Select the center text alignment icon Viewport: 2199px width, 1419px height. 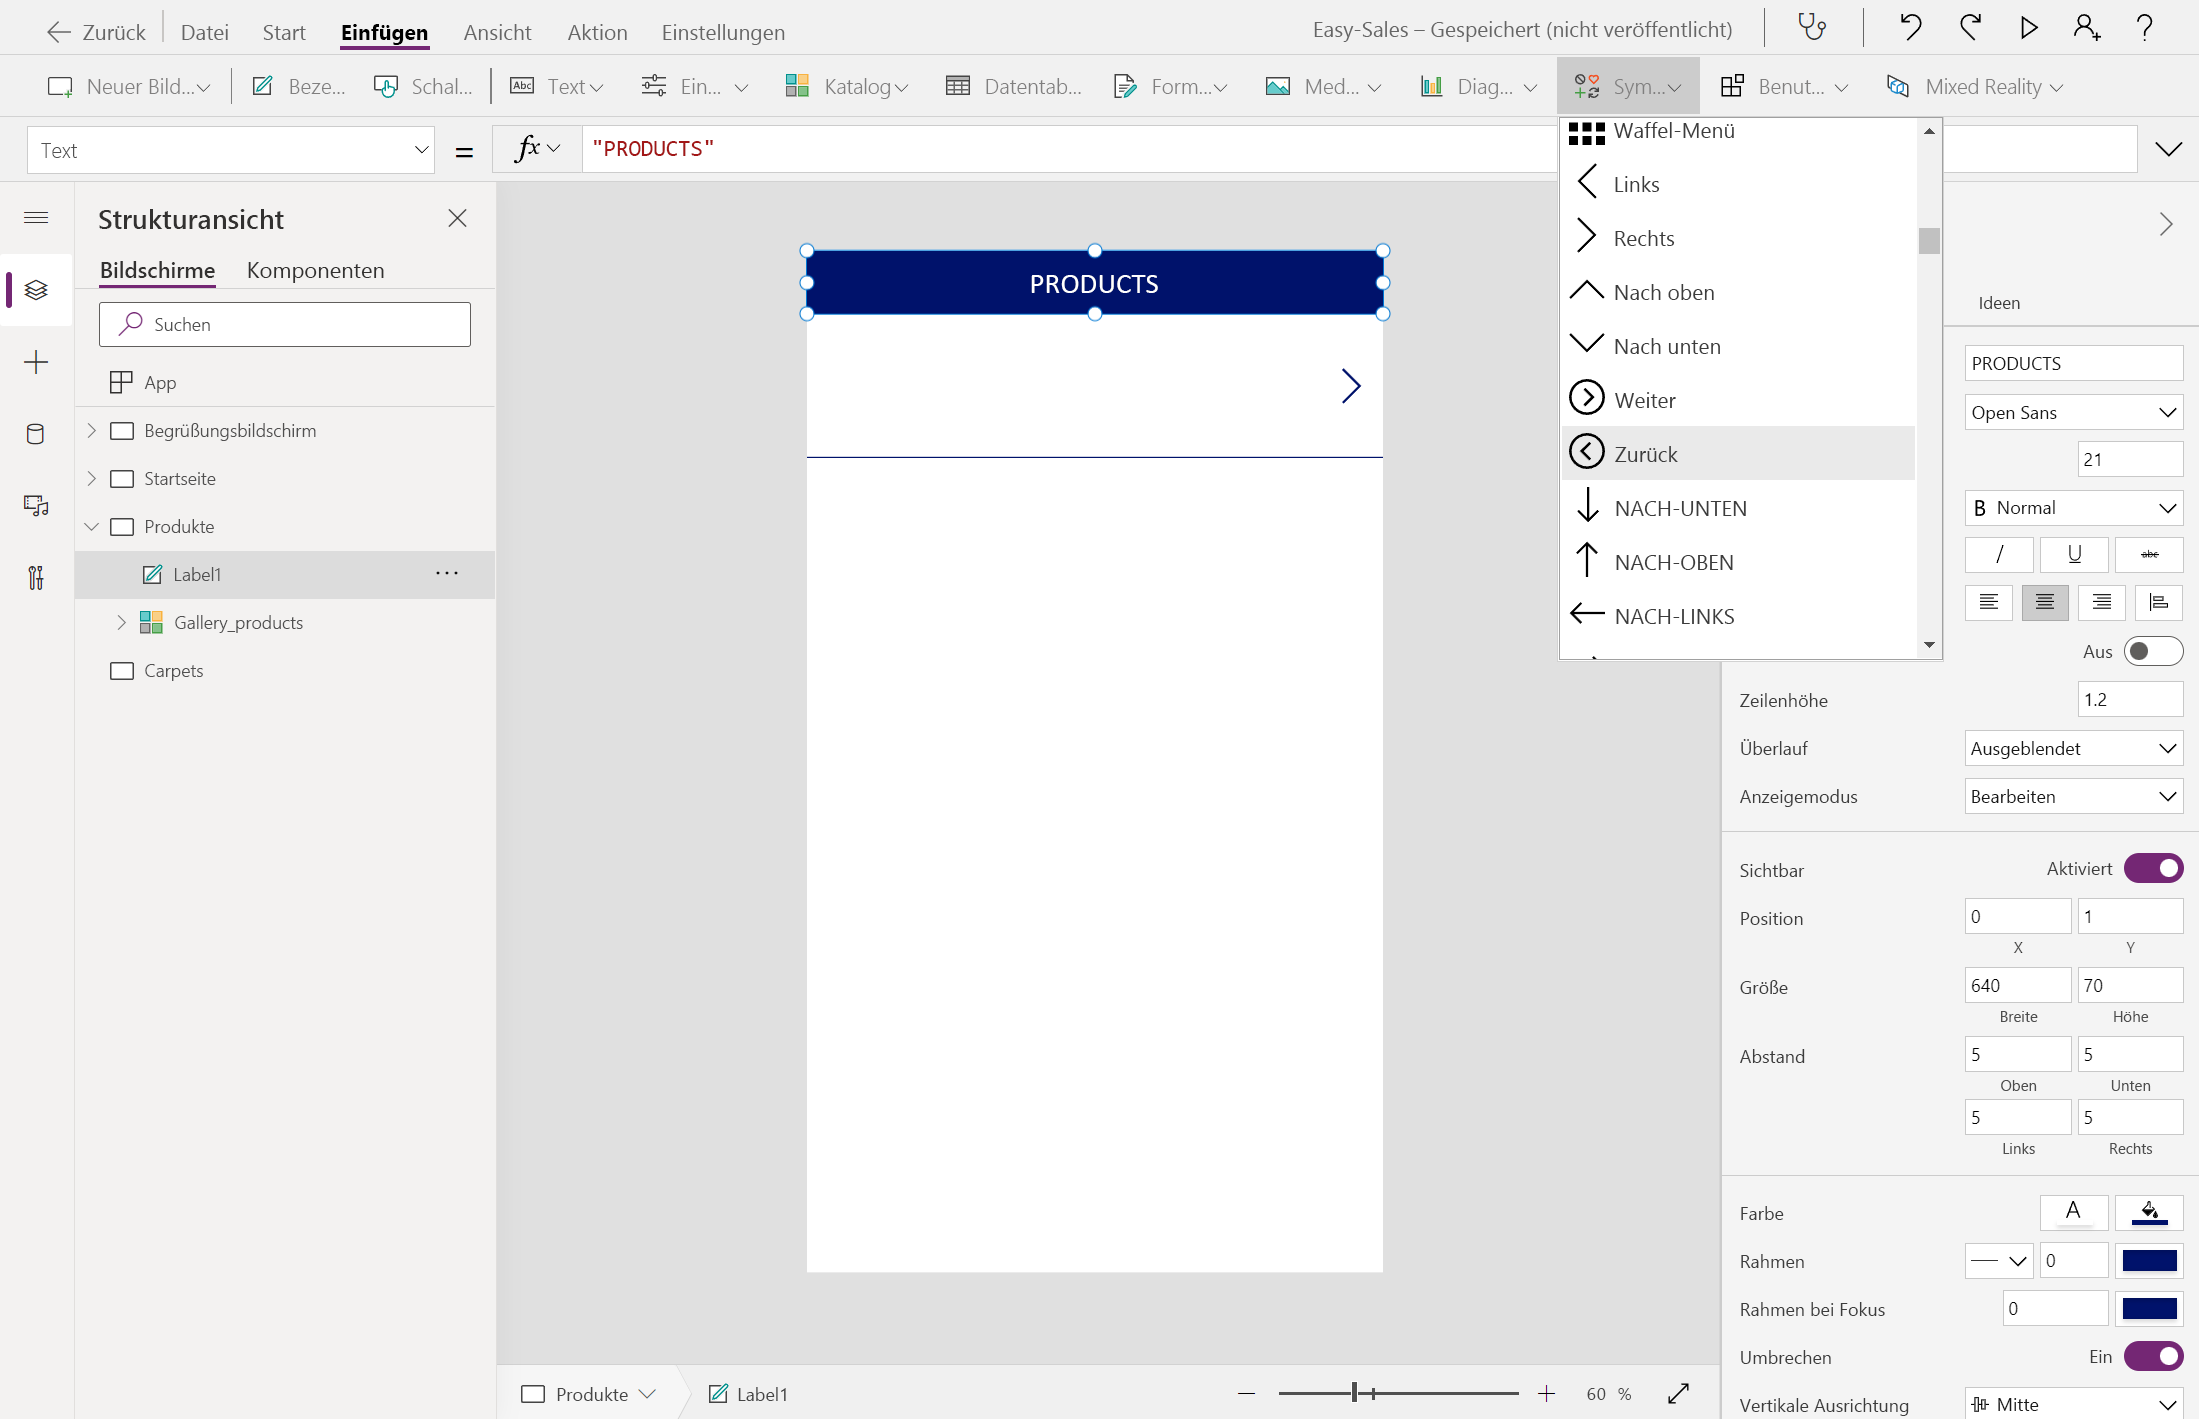point(2044,602)
